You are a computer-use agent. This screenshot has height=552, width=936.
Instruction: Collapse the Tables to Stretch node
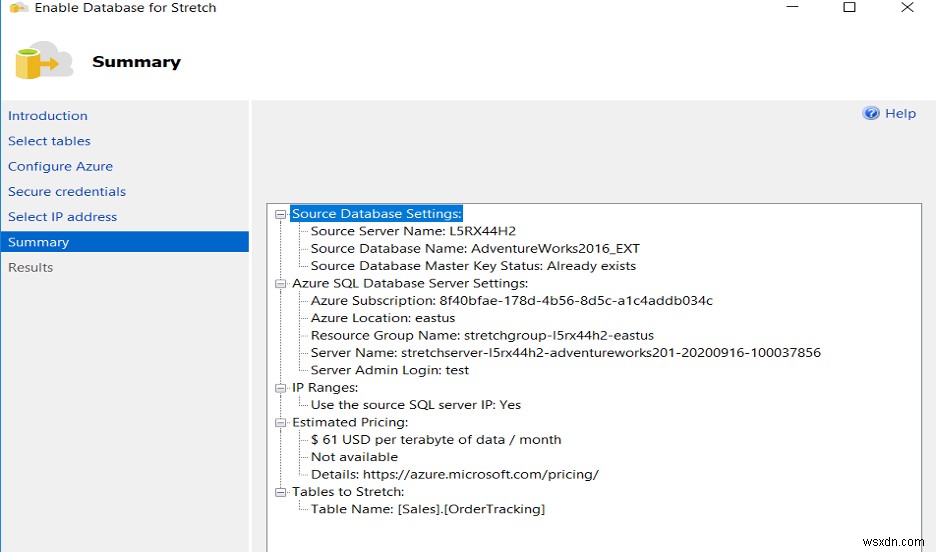pos(282,492)
